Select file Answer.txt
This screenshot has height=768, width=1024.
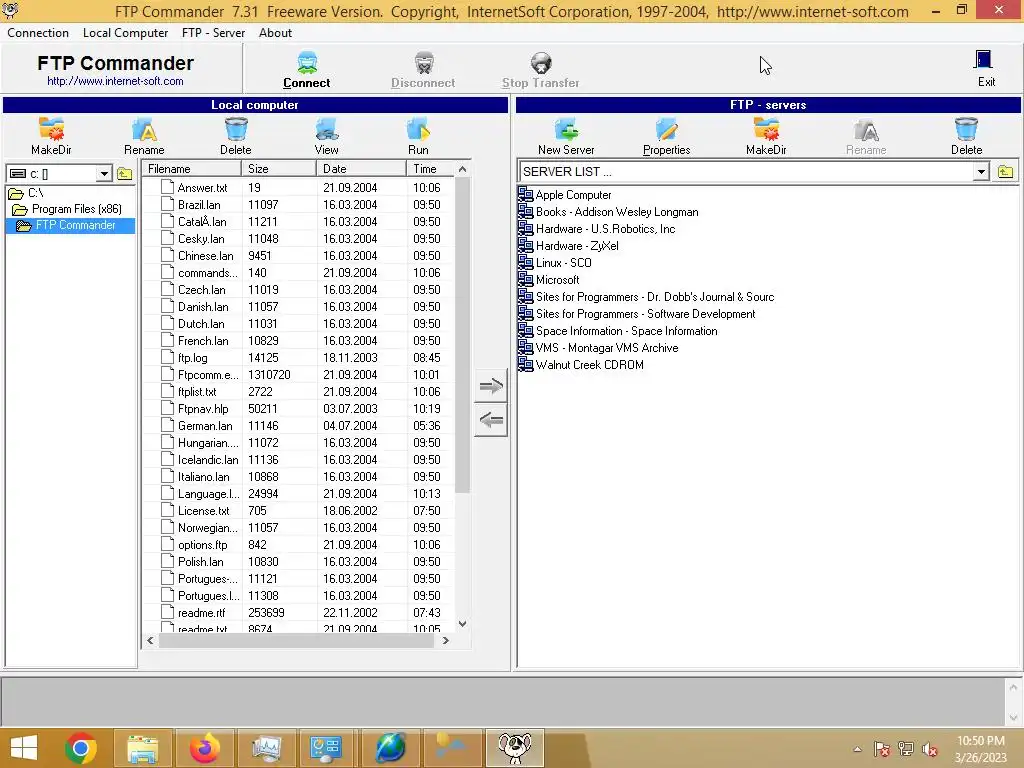click(x=202, y=187)
